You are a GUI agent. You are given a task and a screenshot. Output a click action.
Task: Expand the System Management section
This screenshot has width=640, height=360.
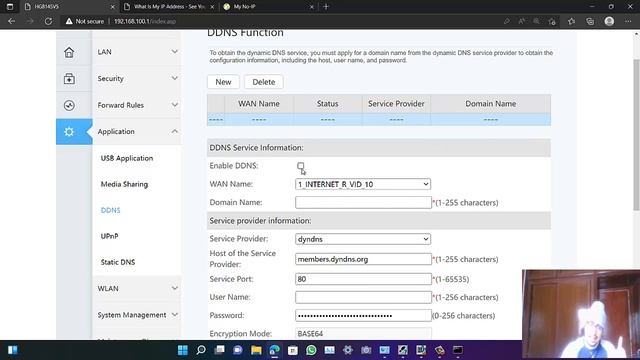coord(137,315)
